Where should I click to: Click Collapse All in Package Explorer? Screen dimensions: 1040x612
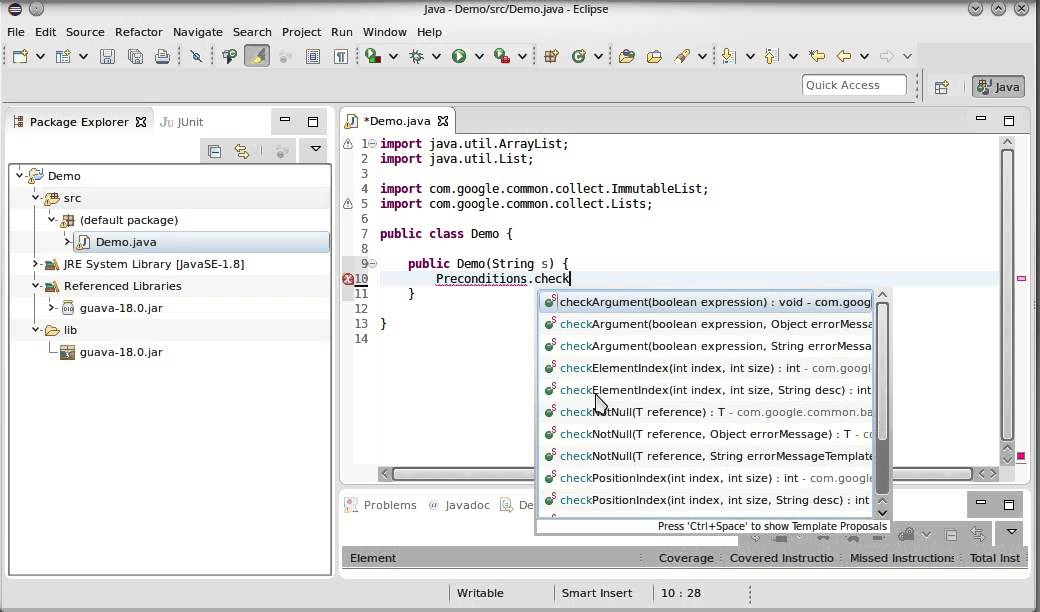214,152
